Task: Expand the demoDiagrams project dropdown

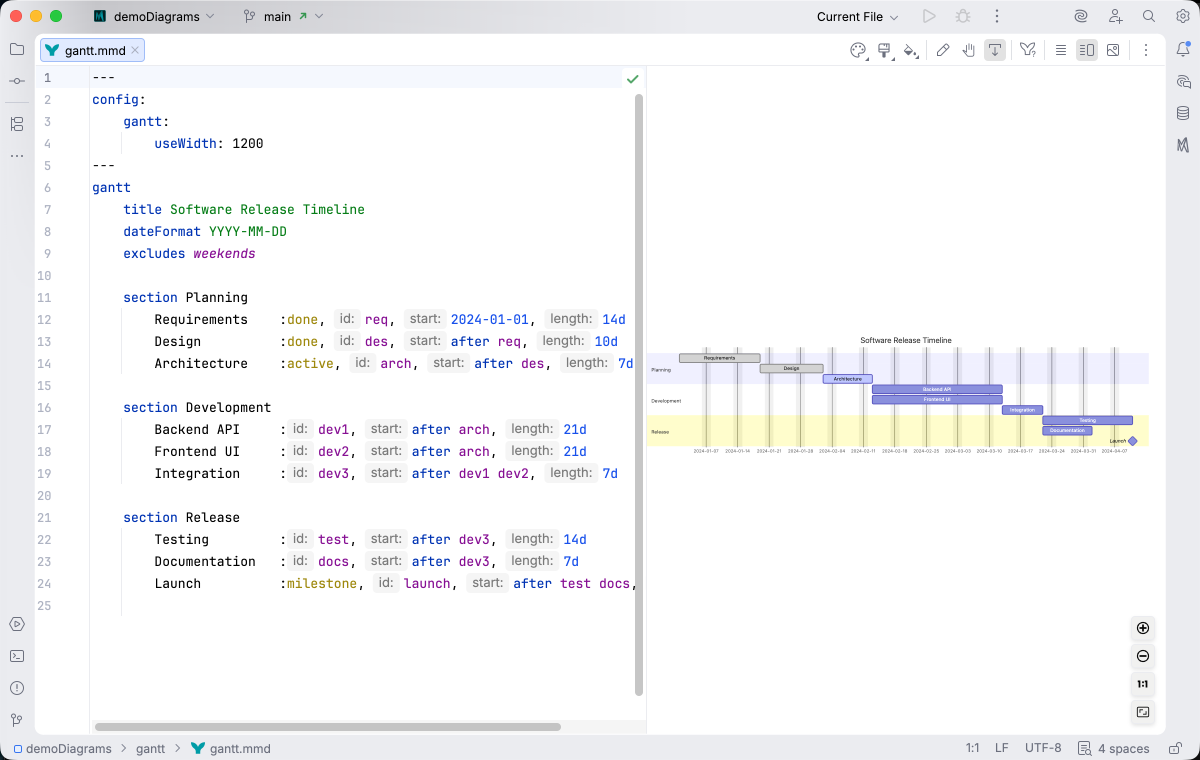Action: pos(154,16)
